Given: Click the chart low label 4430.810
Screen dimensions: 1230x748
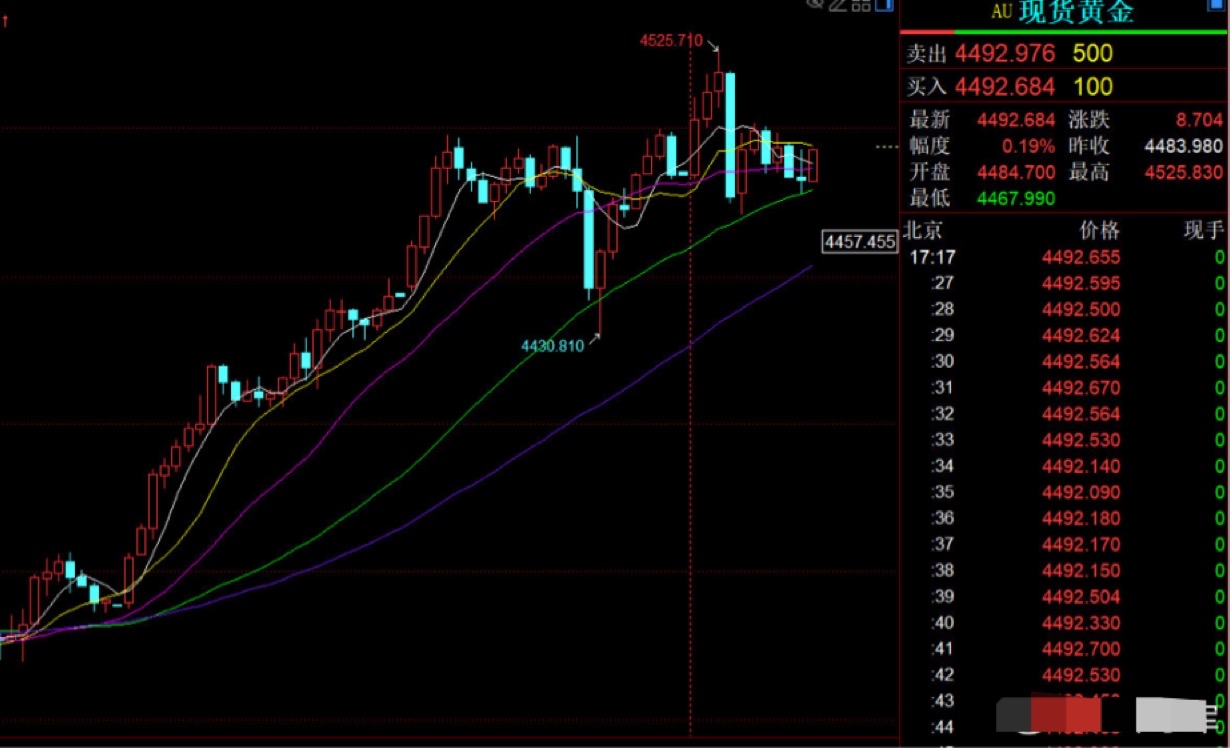Looking at the screenshot, I should (x=553, y=346).
